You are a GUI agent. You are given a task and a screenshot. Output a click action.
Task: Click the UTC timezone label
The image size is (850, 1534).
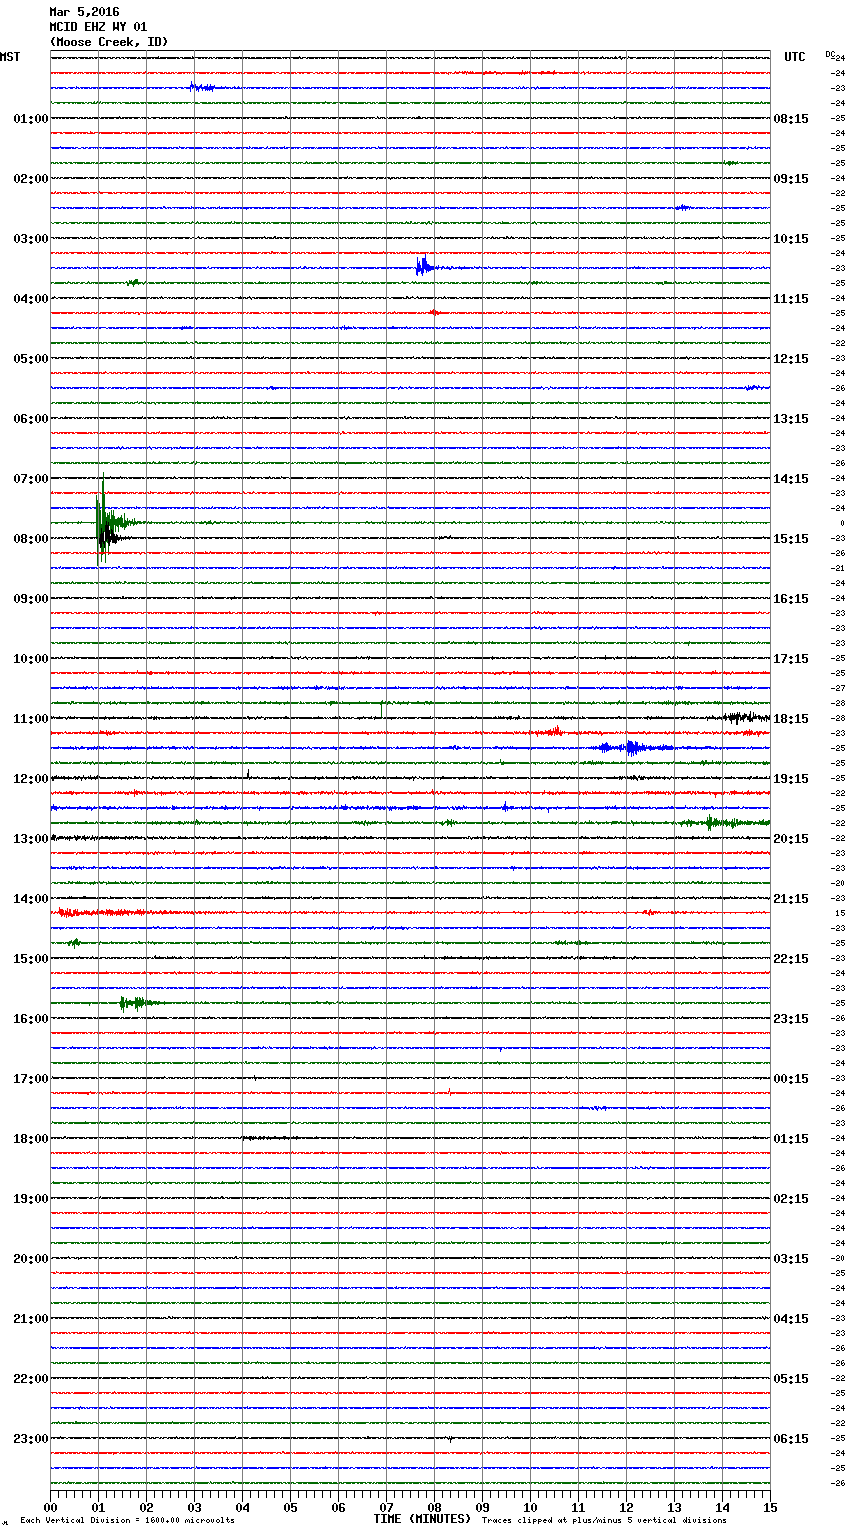[x=794, y=57]
